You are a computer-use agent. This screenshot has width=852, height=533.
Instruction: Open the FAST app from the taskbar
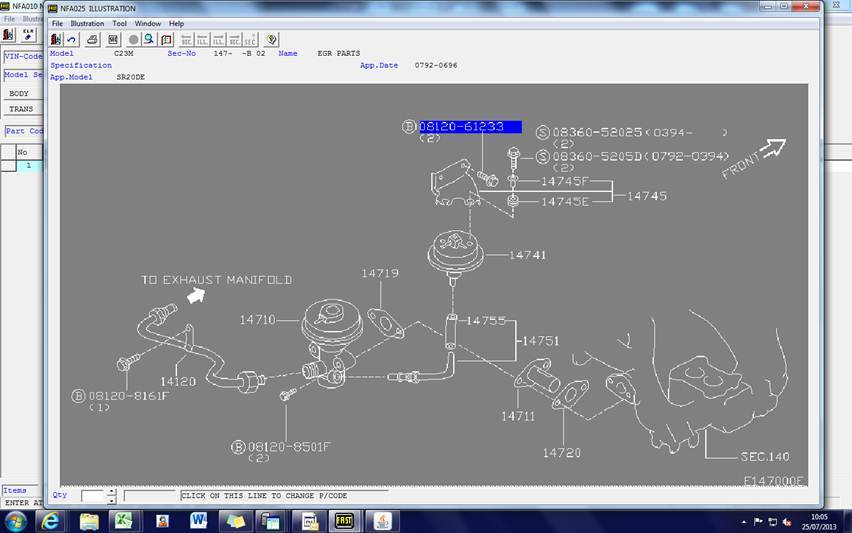(343, 521)
